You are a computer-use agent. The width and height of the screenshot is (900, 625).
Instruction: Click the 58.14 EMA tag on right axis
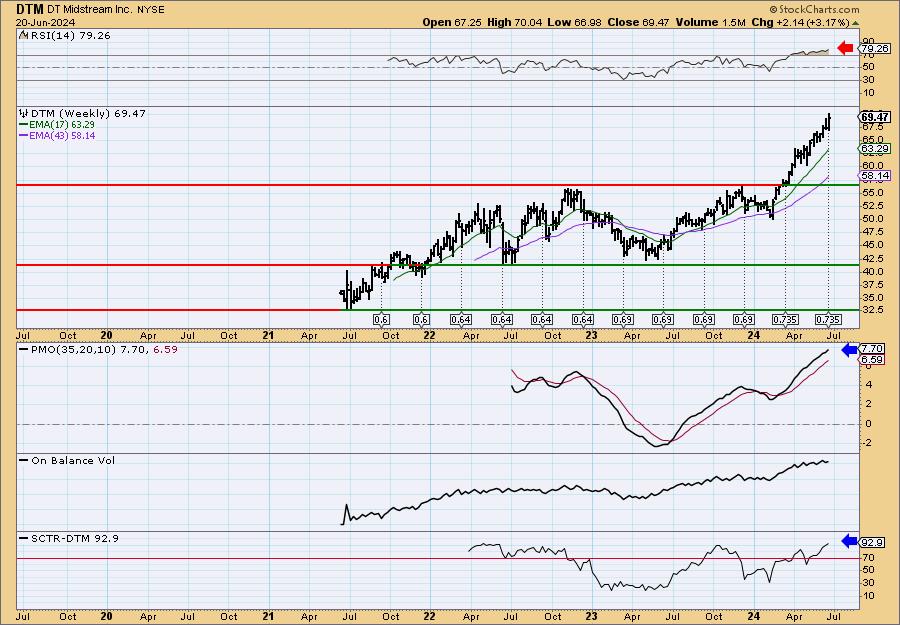(875, 176)
